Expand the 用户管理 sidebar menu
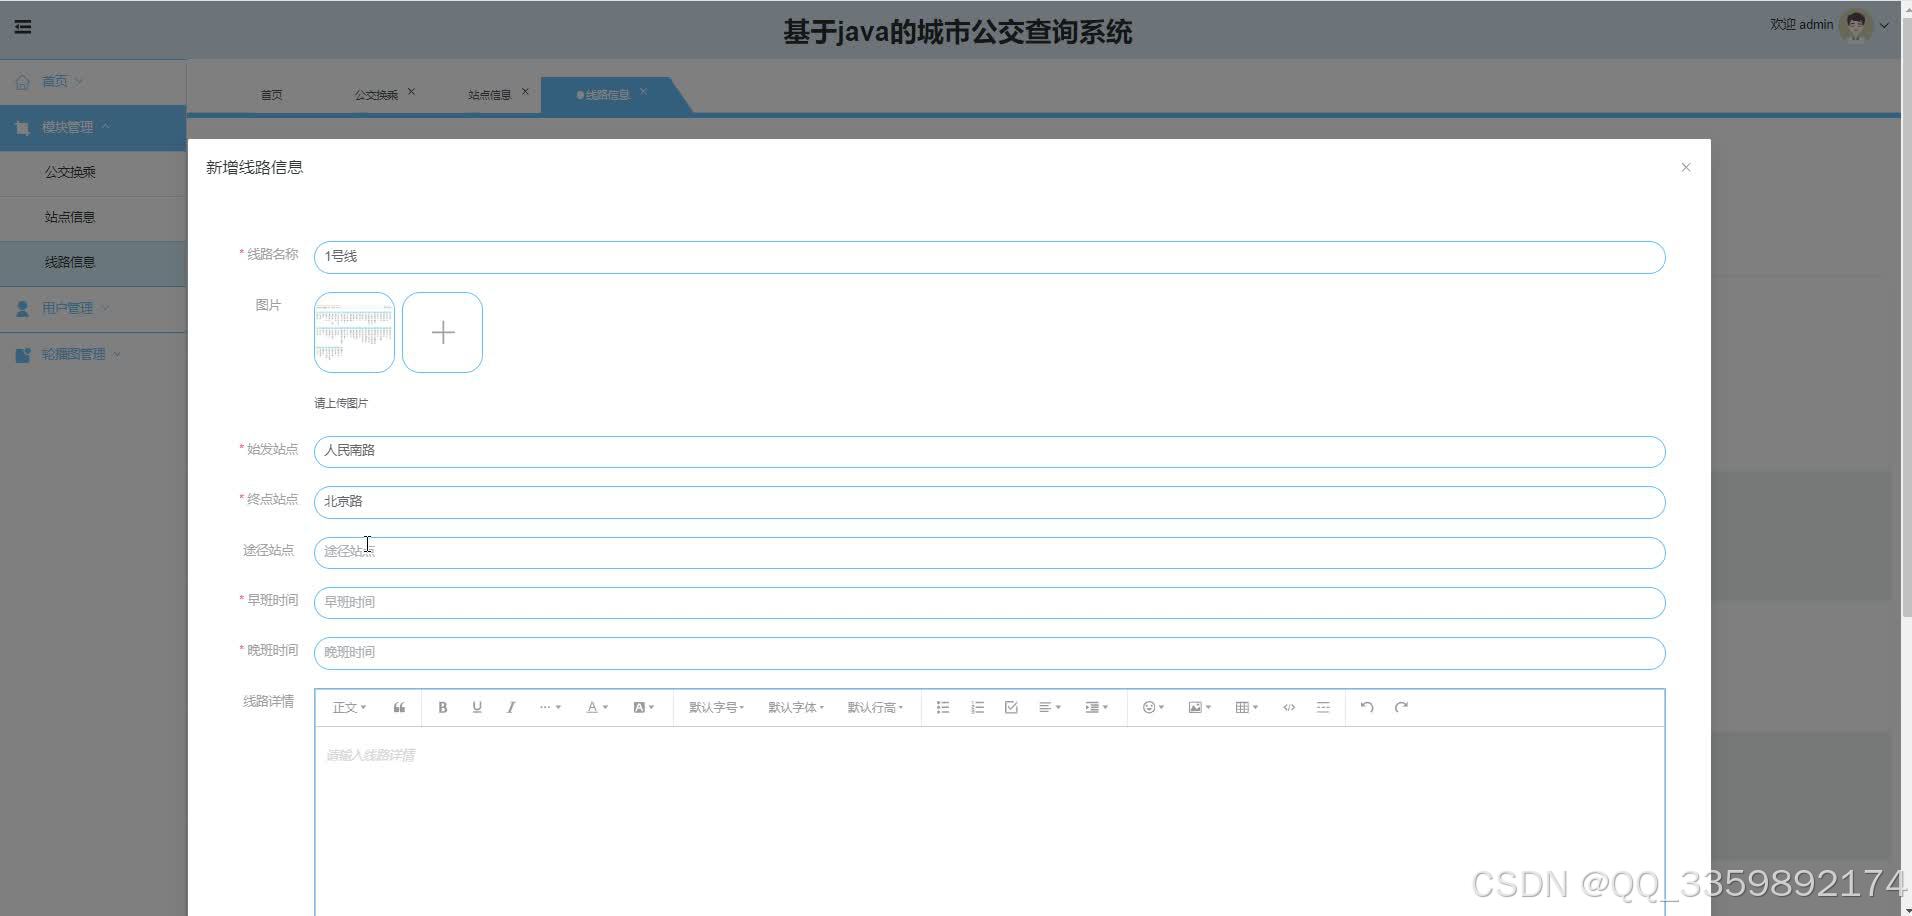1912x916 pixels. [93, 308]
